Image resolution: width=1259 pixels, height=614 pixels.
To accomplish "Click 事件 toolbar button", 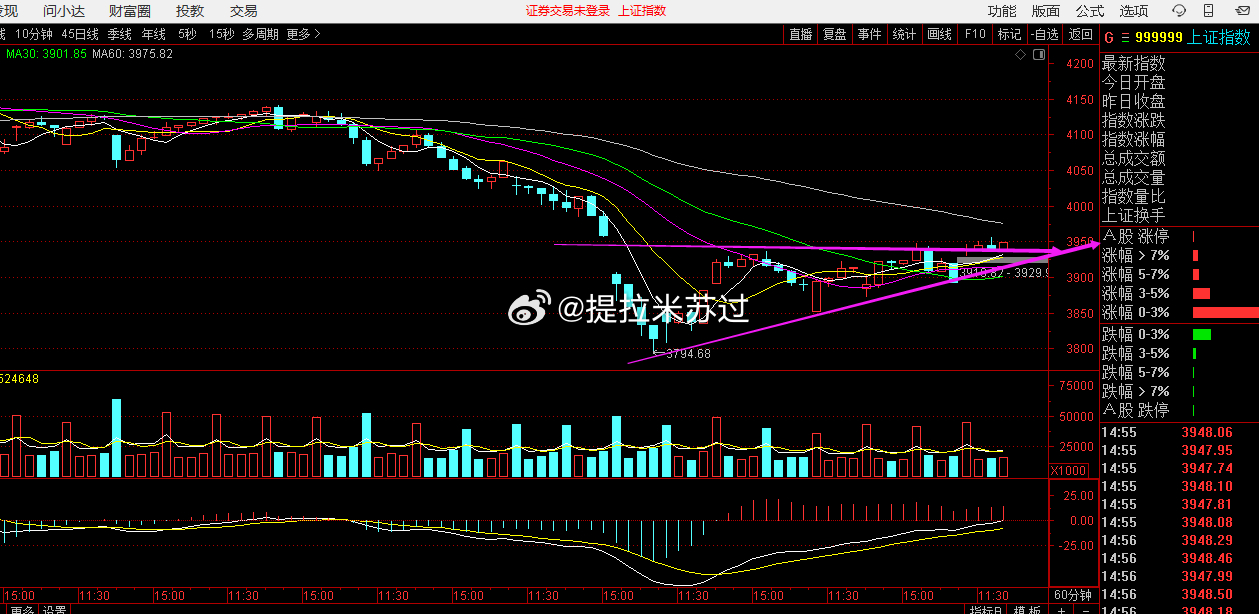I will (869, 34).
